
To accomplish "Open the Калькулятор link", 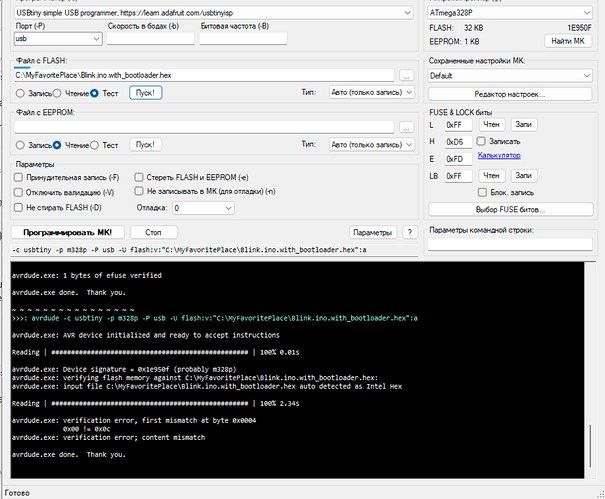I will 499,155.
